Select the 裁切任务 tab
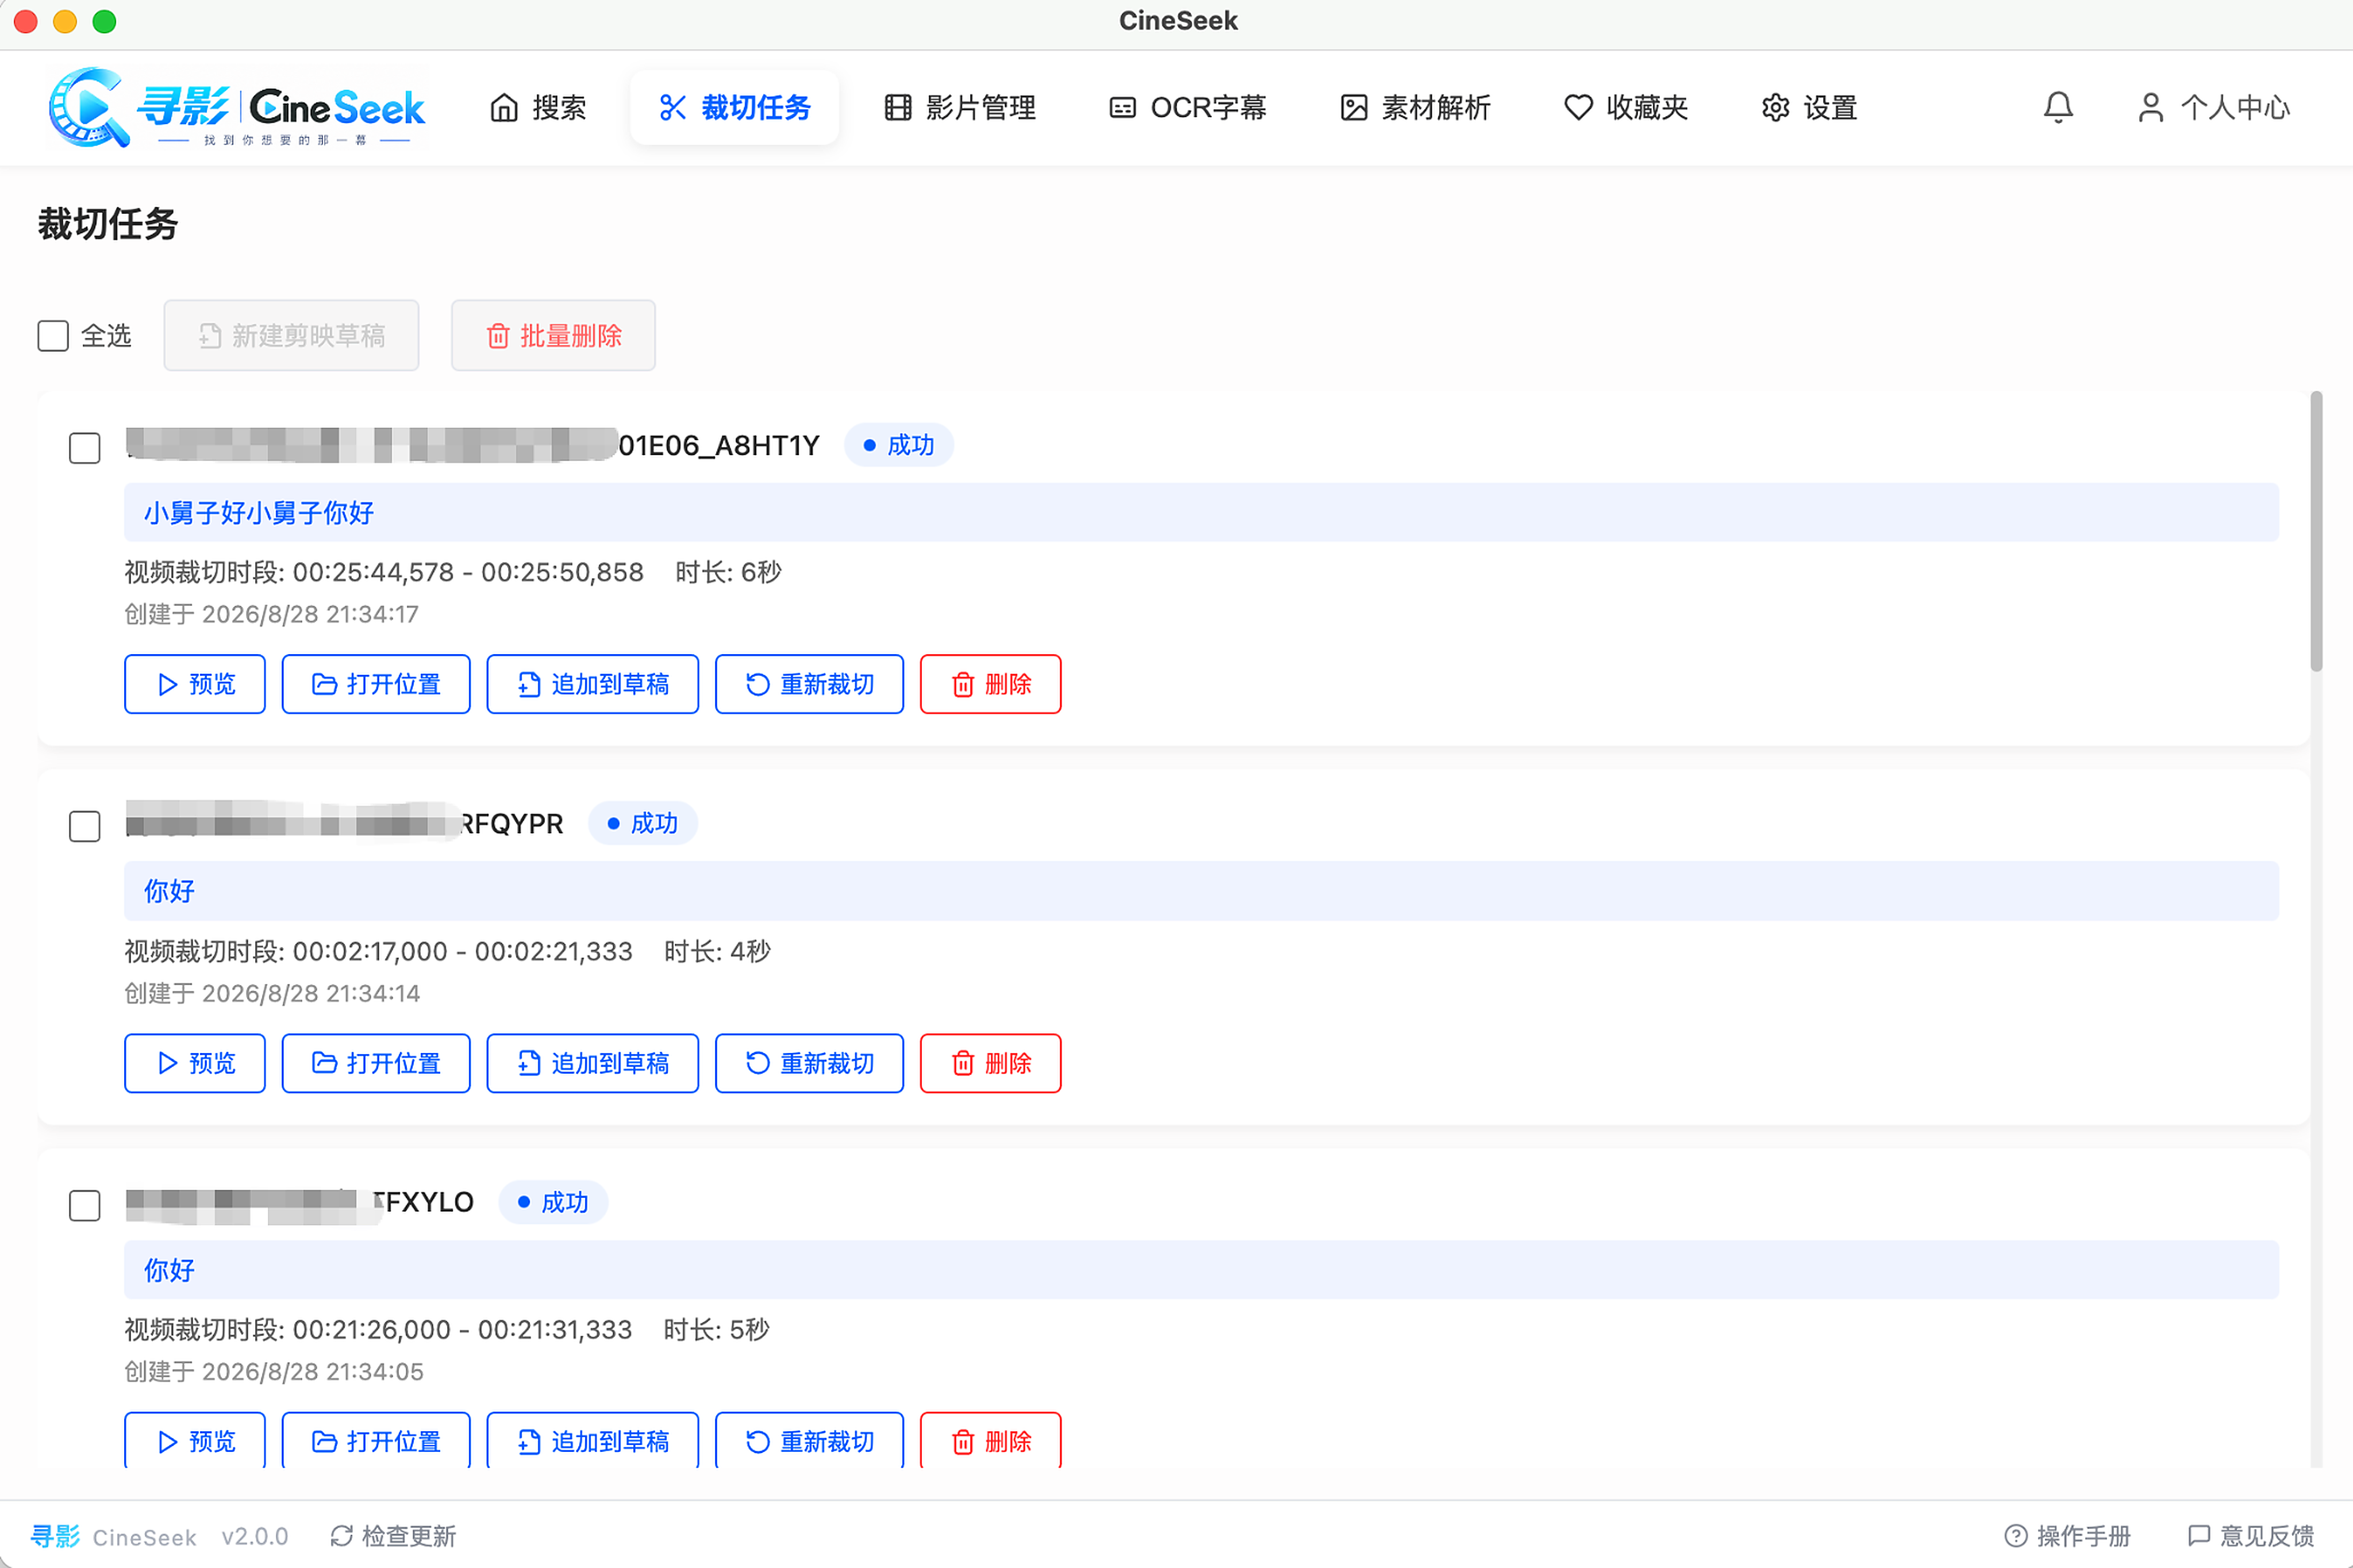 [x=735, y=107]
